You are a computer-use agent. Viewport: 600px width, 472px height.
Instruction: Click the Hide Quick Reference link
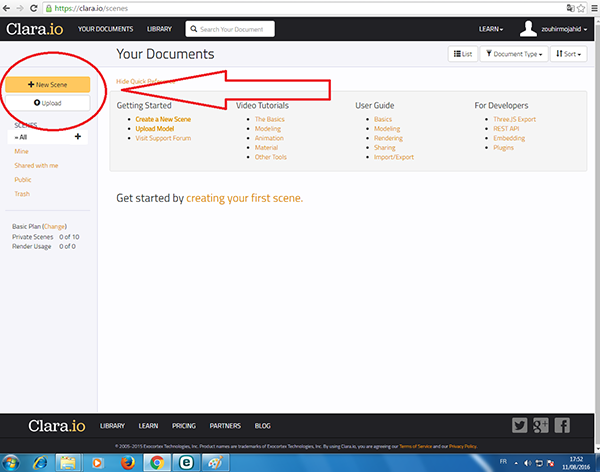point(145,81)
